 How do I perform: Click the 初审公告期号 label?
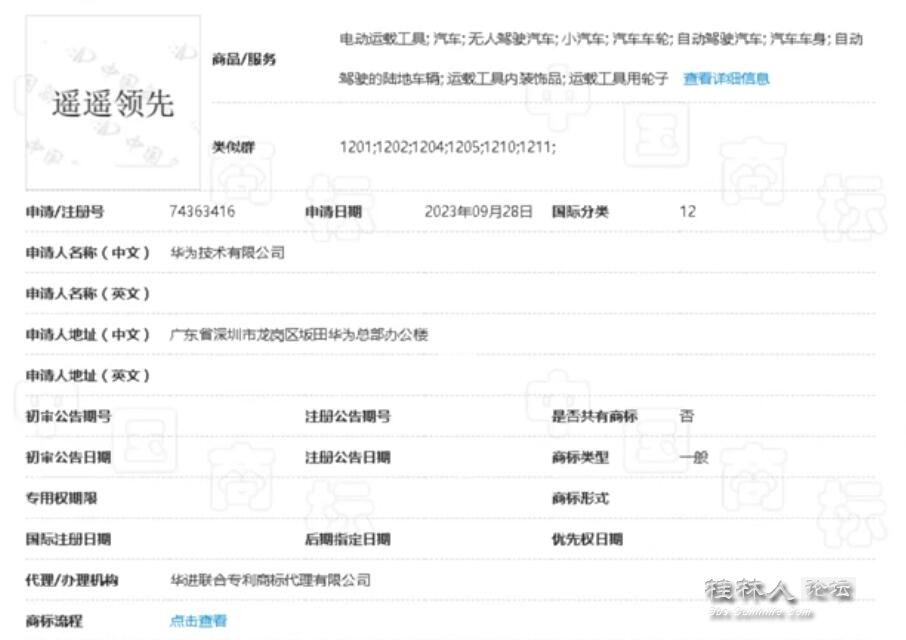[69, 416]
